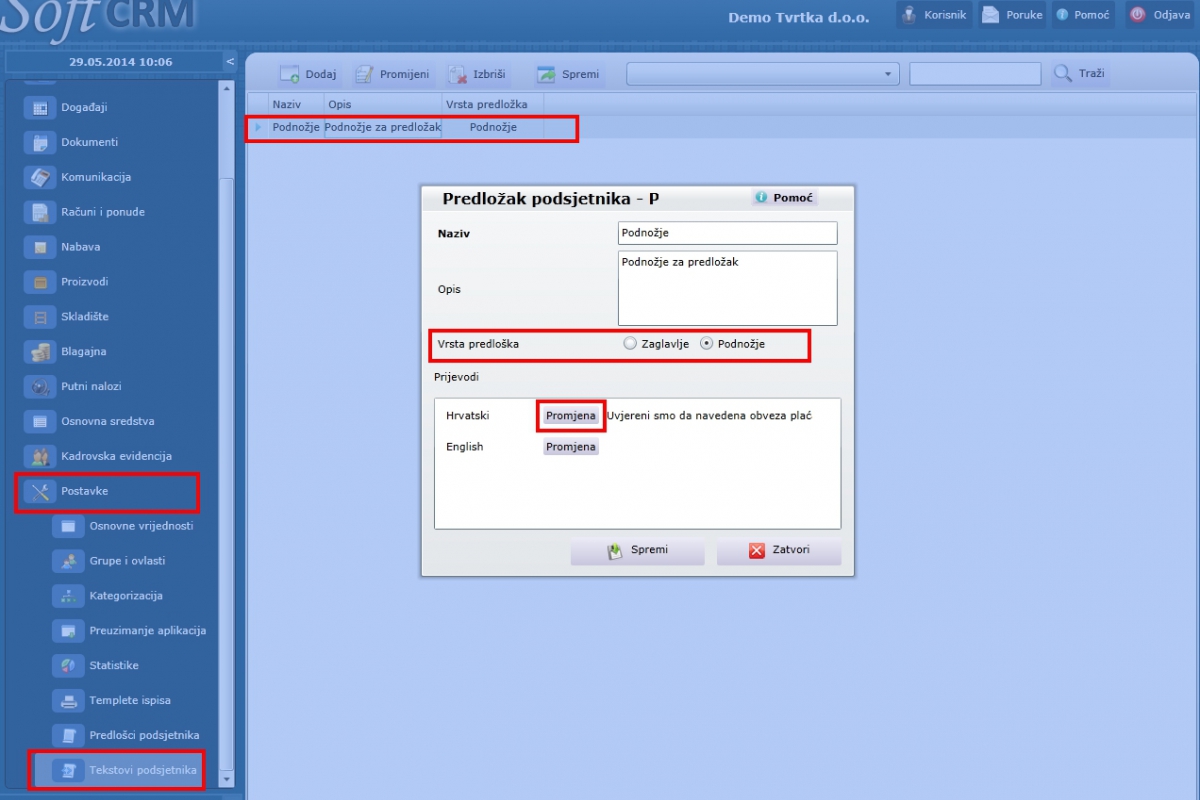
Task: Click the Naziv input field
Action: click(x=728, y=232)
